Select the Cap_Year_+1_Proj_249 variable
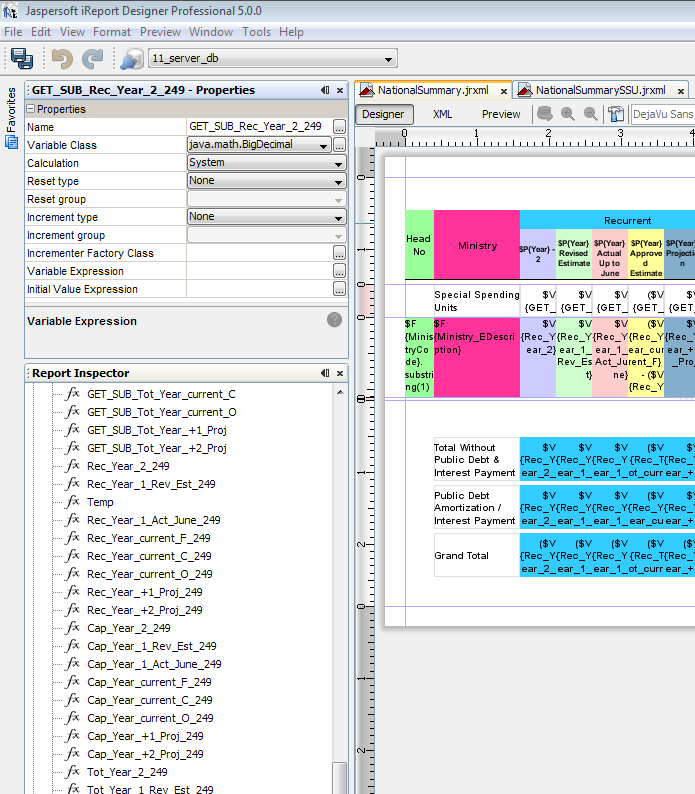 (x=145, y=736)
